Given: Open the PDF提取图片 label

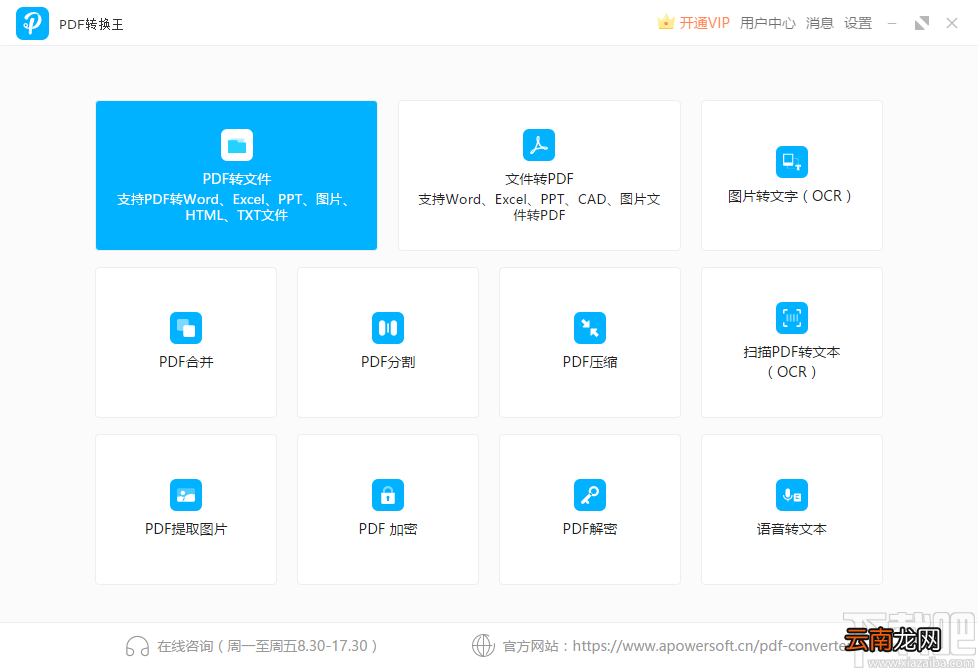Looking at the screenshot, I should point(186,529).
